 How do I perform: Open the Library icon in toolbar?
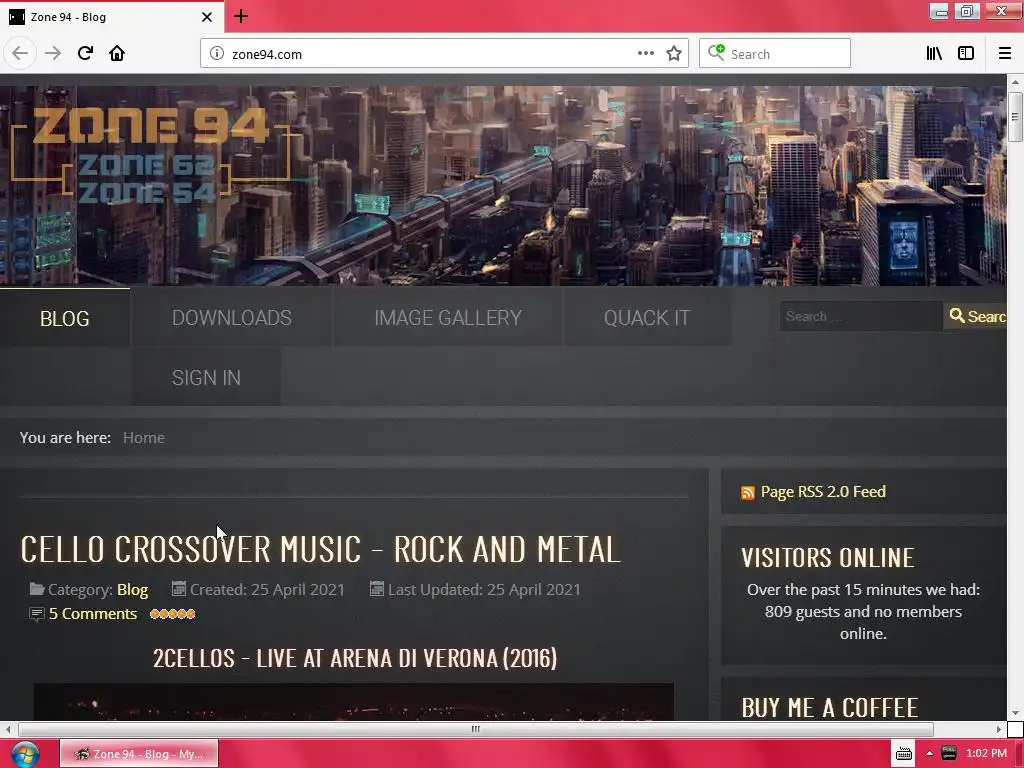(934, 54)
